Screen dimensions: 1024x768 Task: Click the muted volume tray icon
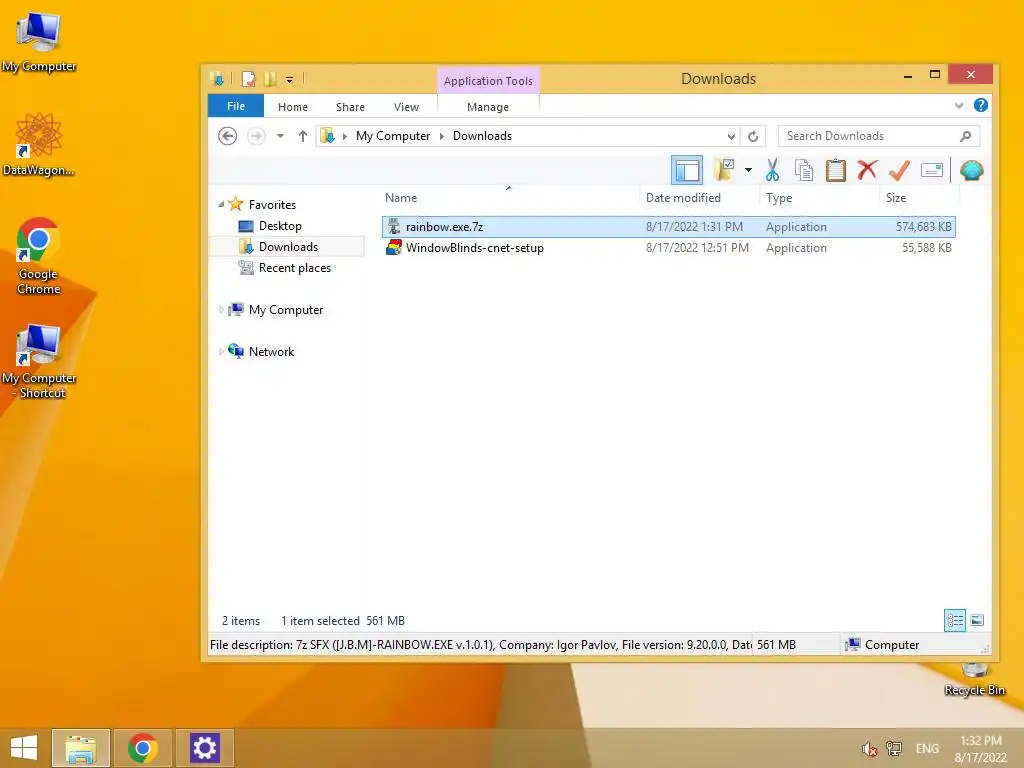coord(869,749)
